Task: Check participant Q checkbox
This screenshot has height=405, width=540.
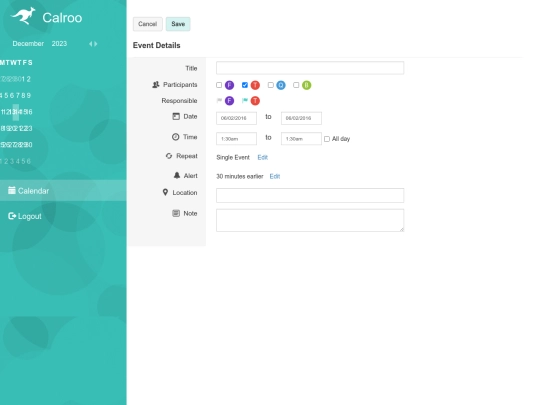Action: 271,85
